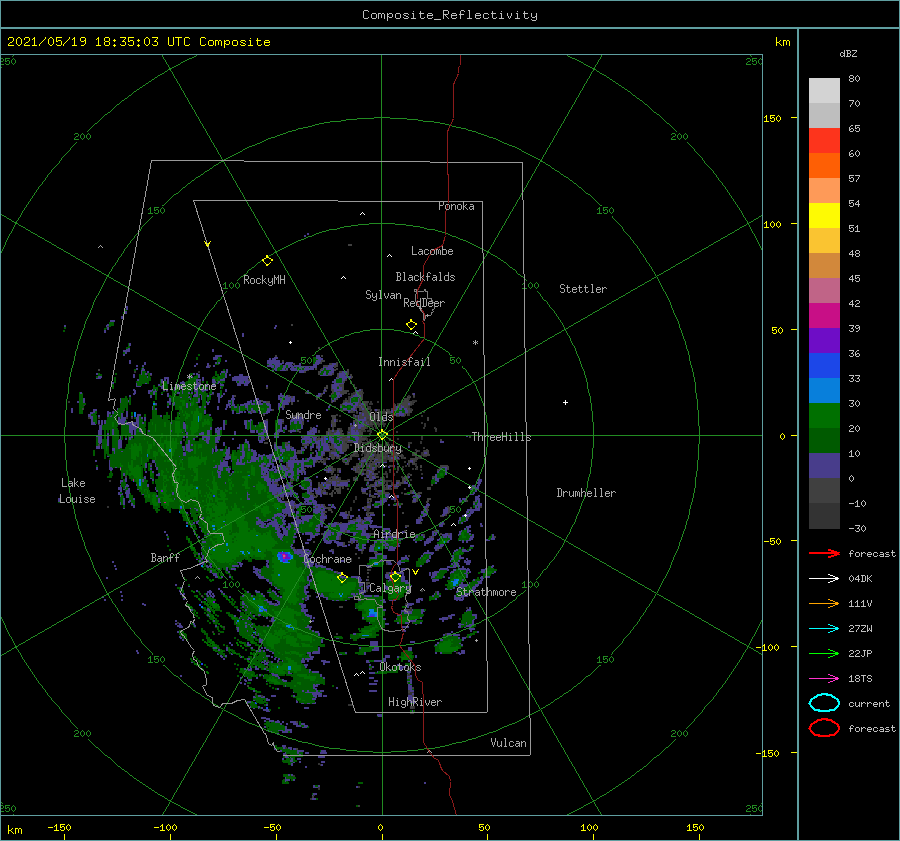Click the Sylvan label on map
The image size is (900, 841).
(x=383, y=295)
